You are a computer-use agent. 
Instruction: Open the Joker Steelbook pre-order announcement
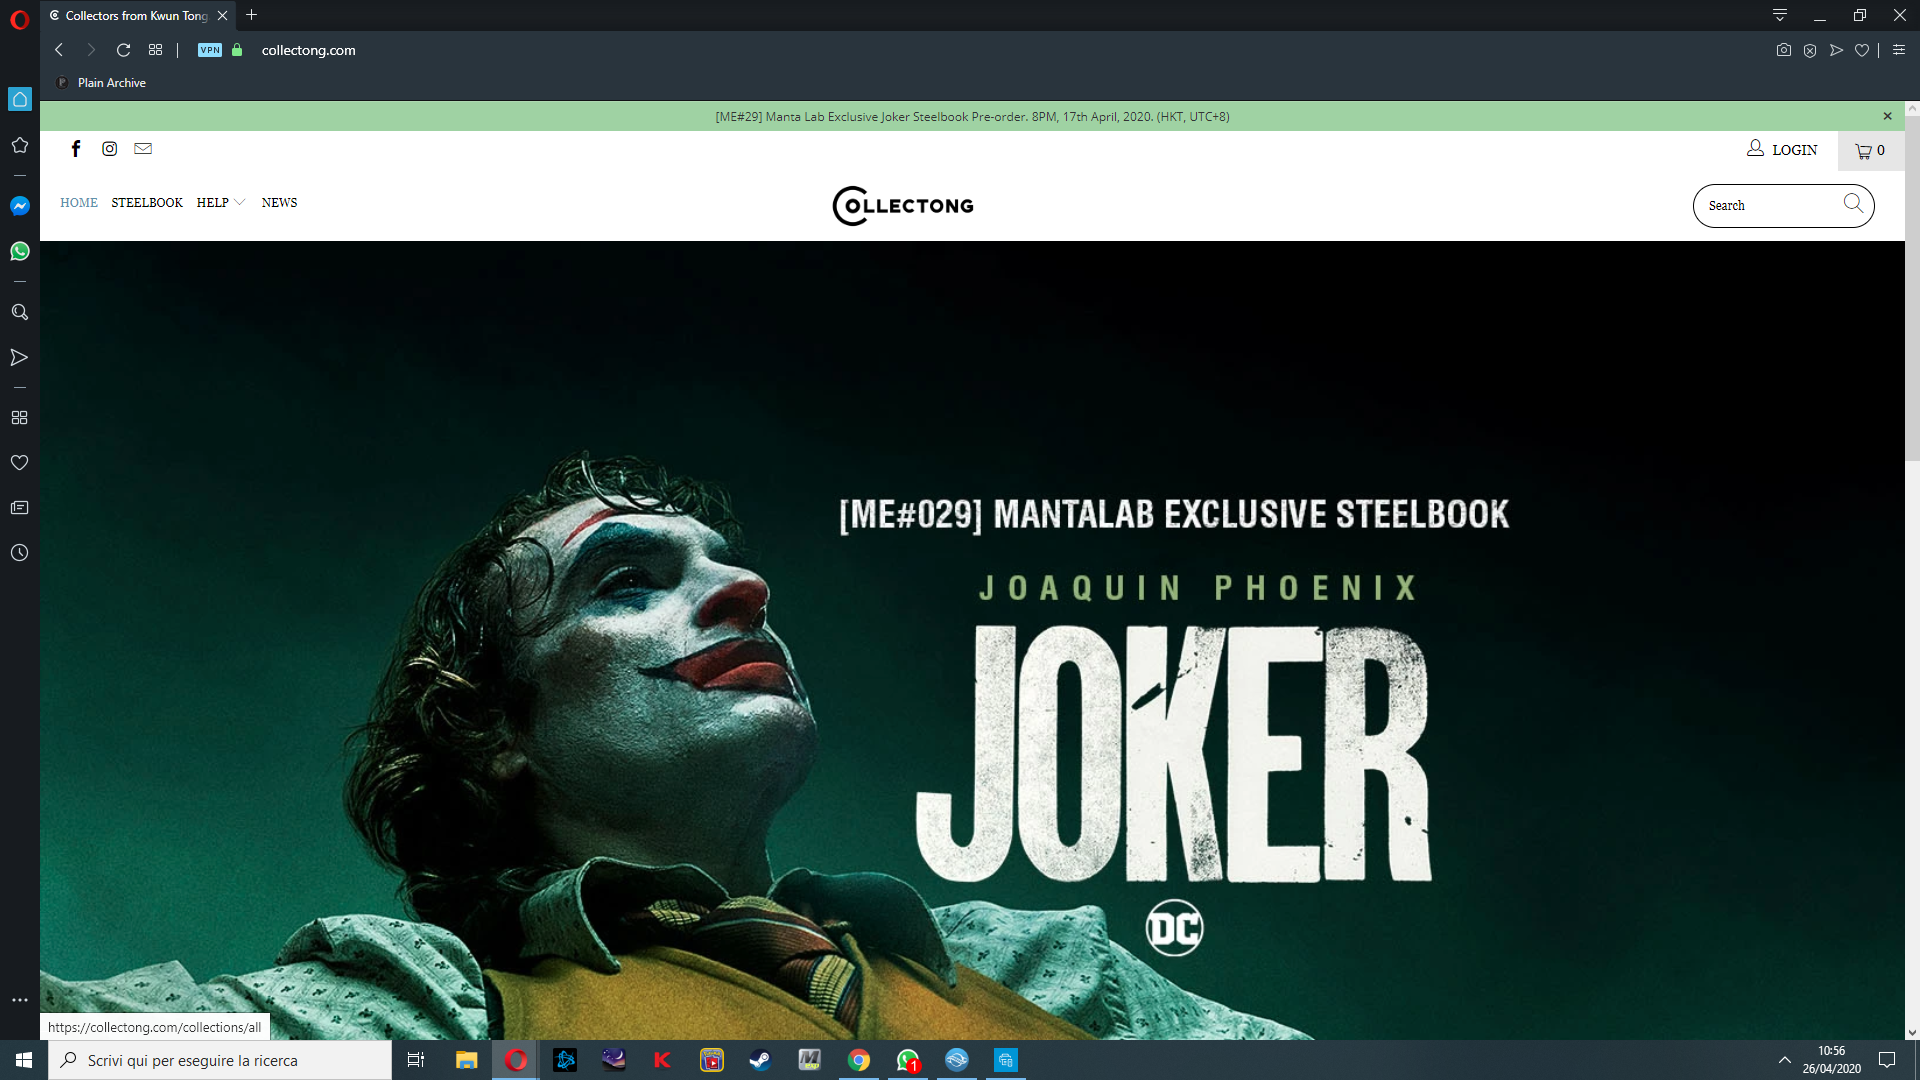click(x=972, y=117)
